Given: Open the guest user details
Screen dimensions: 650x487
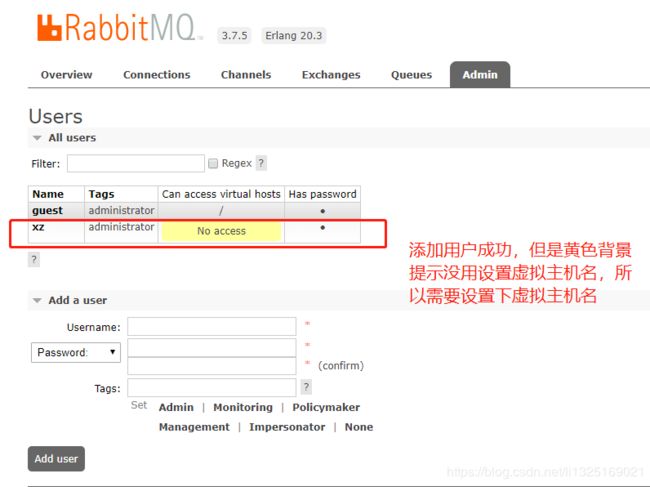Looking at the screenshot, I should (48, 211).
